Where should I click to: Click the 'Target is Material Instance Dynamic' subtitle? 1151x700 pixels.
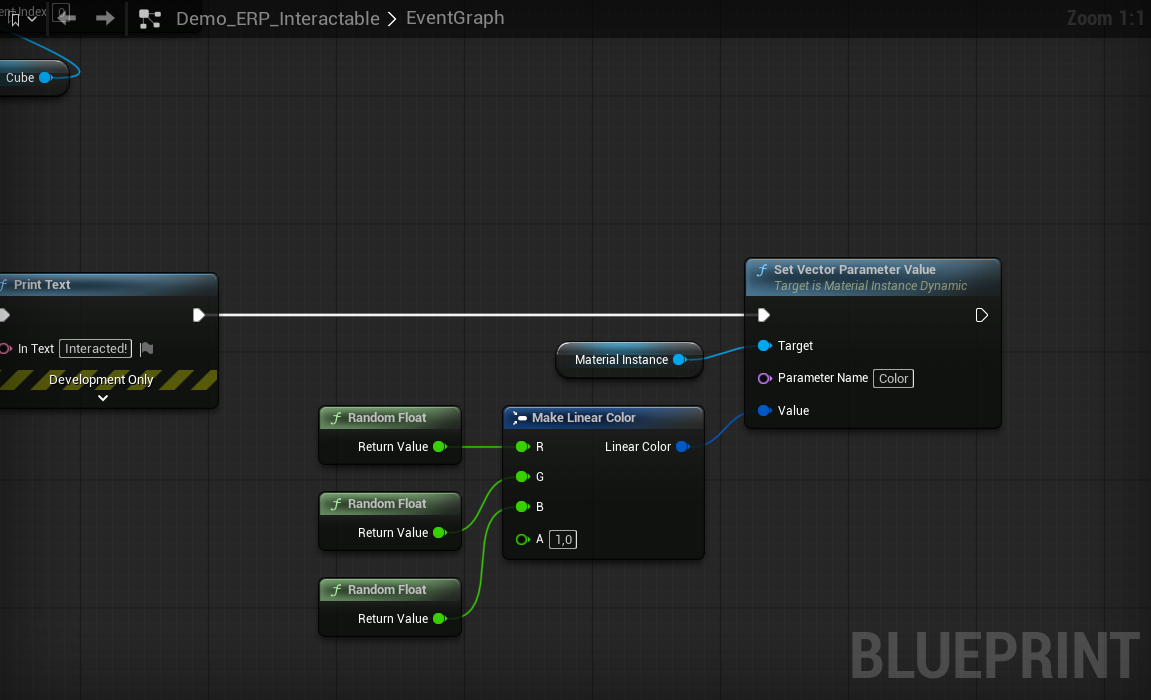[871, 285]
